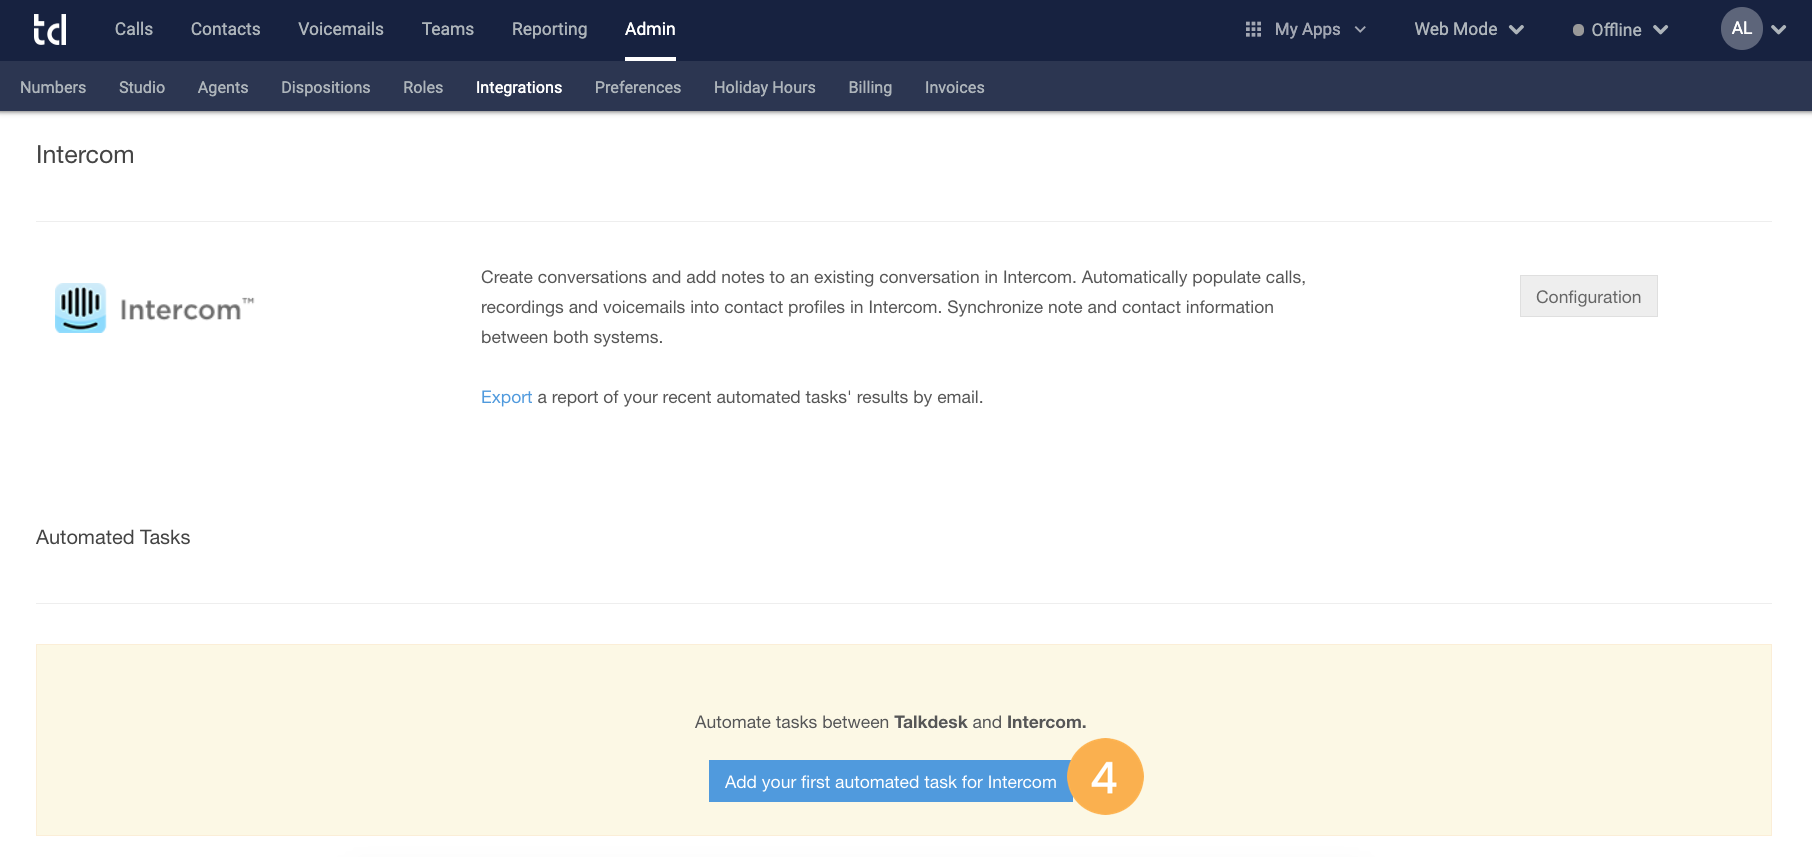1812x857 pixels.
Task: Open the Preferences section
Action: [x=638, y=87]
